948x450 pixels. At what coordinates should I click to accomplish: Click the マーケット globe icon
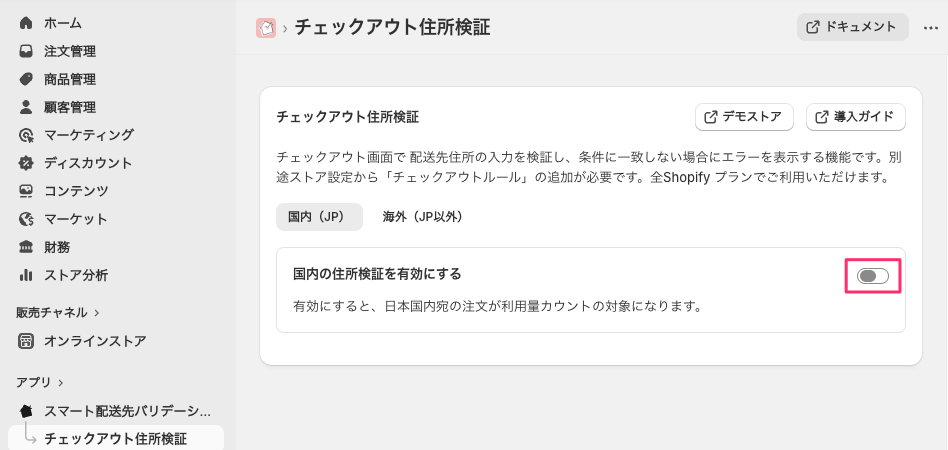pos(26,219)
